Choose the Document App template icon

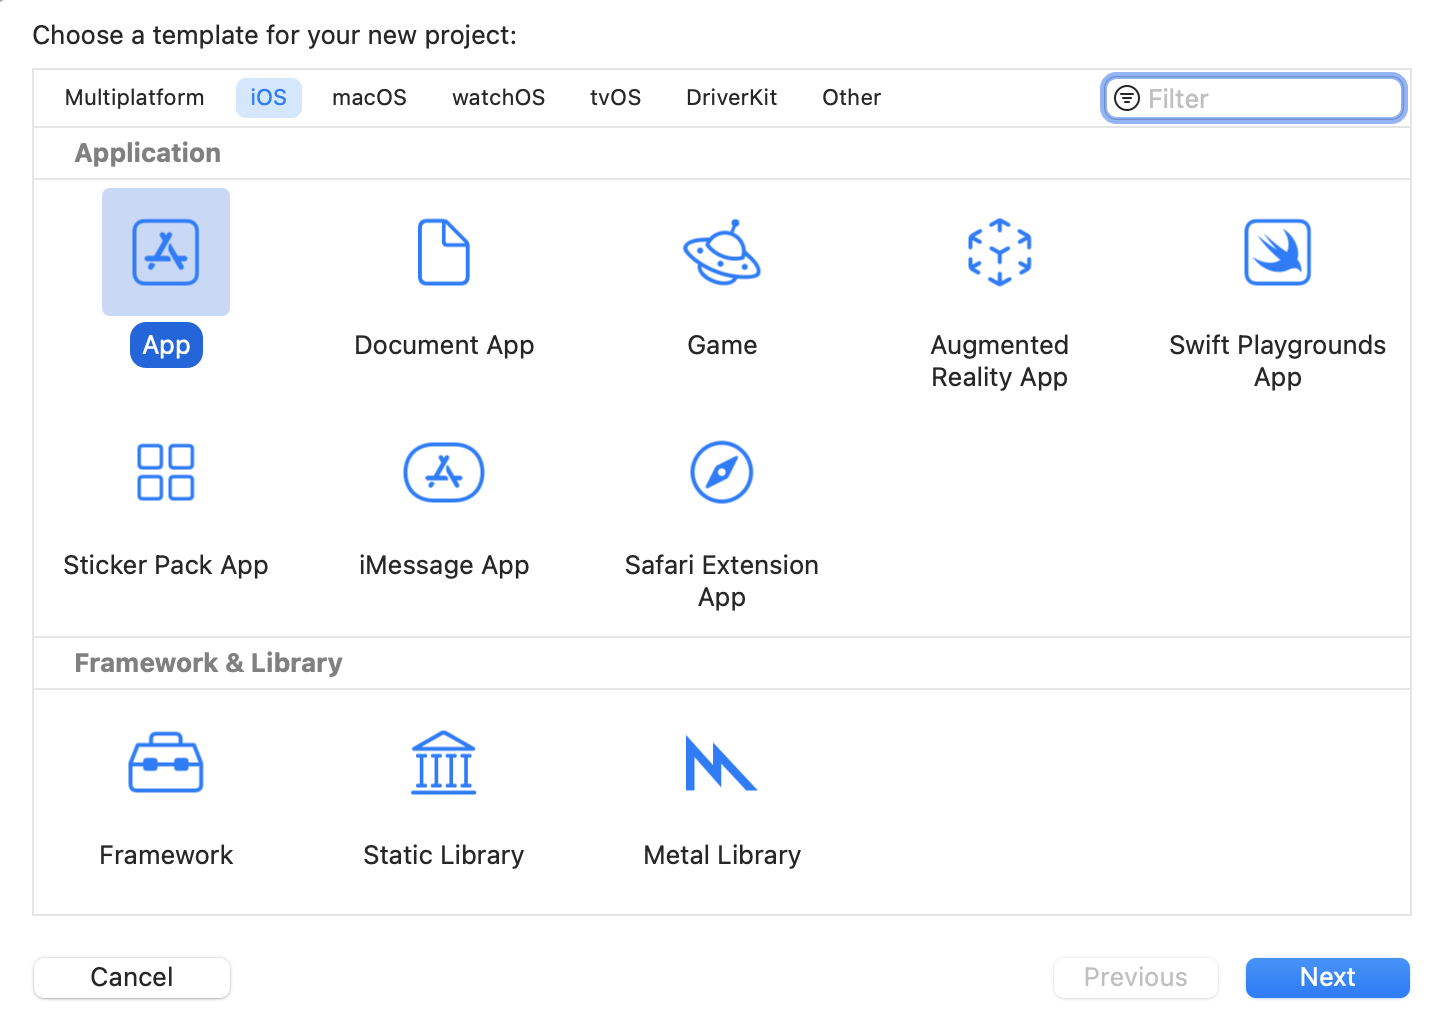pos(444,252)
